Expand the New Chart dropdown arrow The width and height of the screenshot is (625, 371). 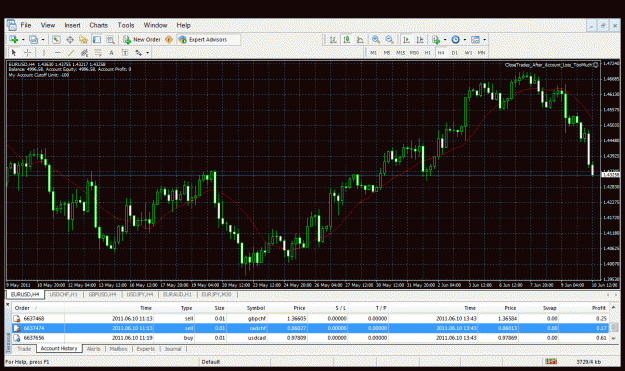point(23,40)
